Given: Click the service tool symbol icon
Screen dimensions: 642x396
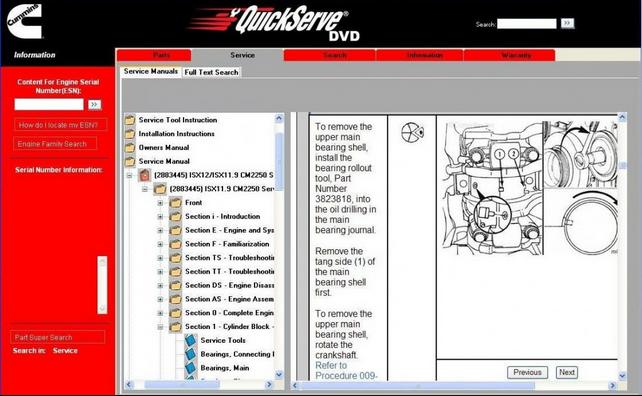Looking at the screenshot, I should click(412, 133).
